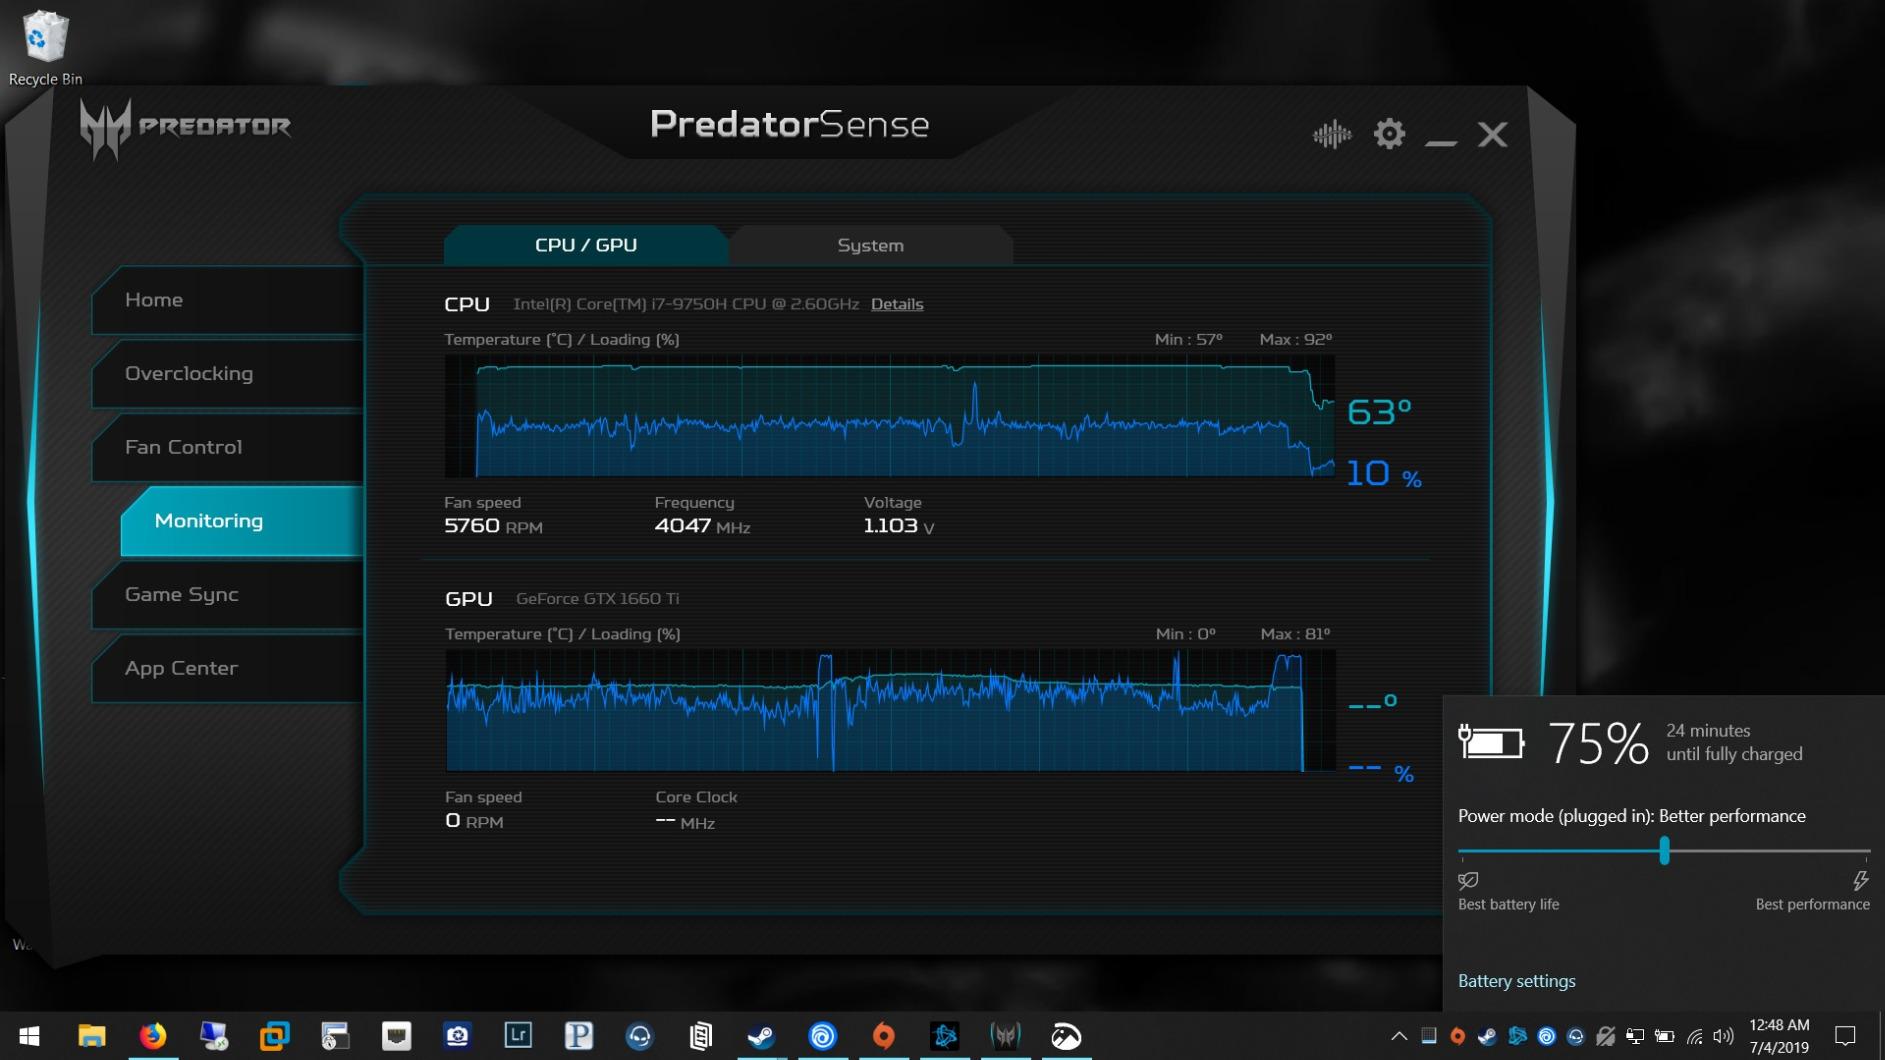Open Wi-Fi network tray icon
Viewport: 1885px width, 1060px height.
point(1694,1036)
